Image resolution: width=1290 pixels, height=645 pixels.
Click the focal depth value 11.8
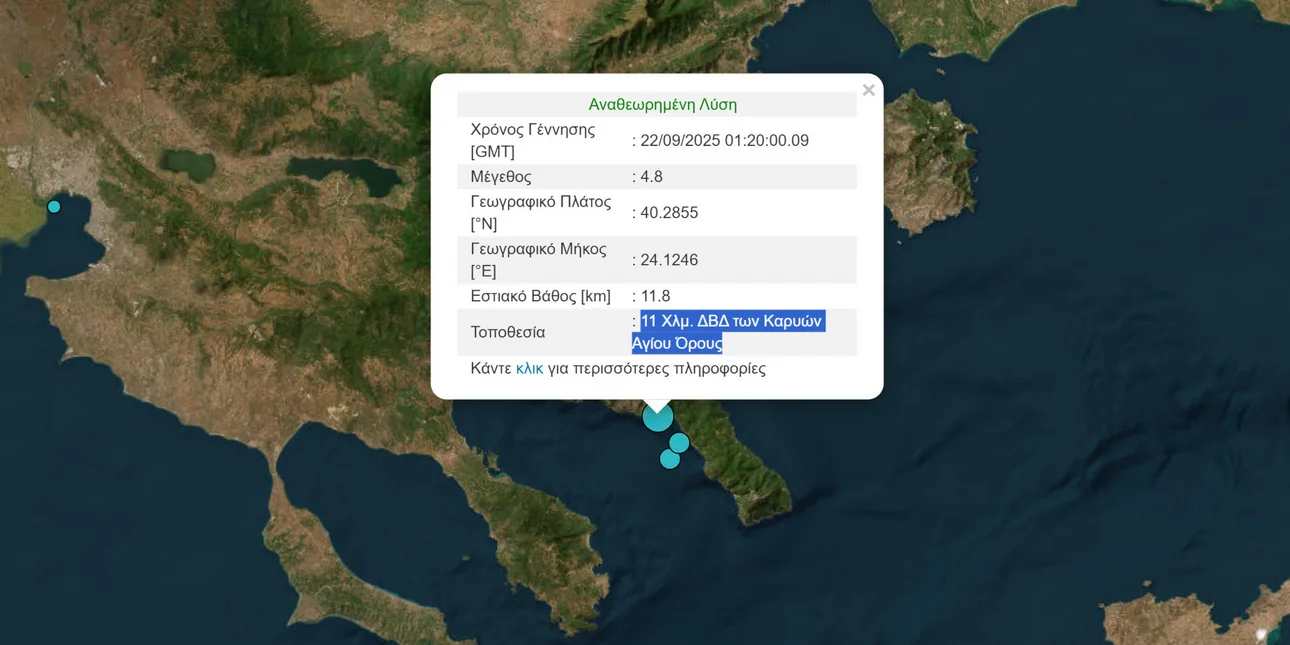pos(655,296)
